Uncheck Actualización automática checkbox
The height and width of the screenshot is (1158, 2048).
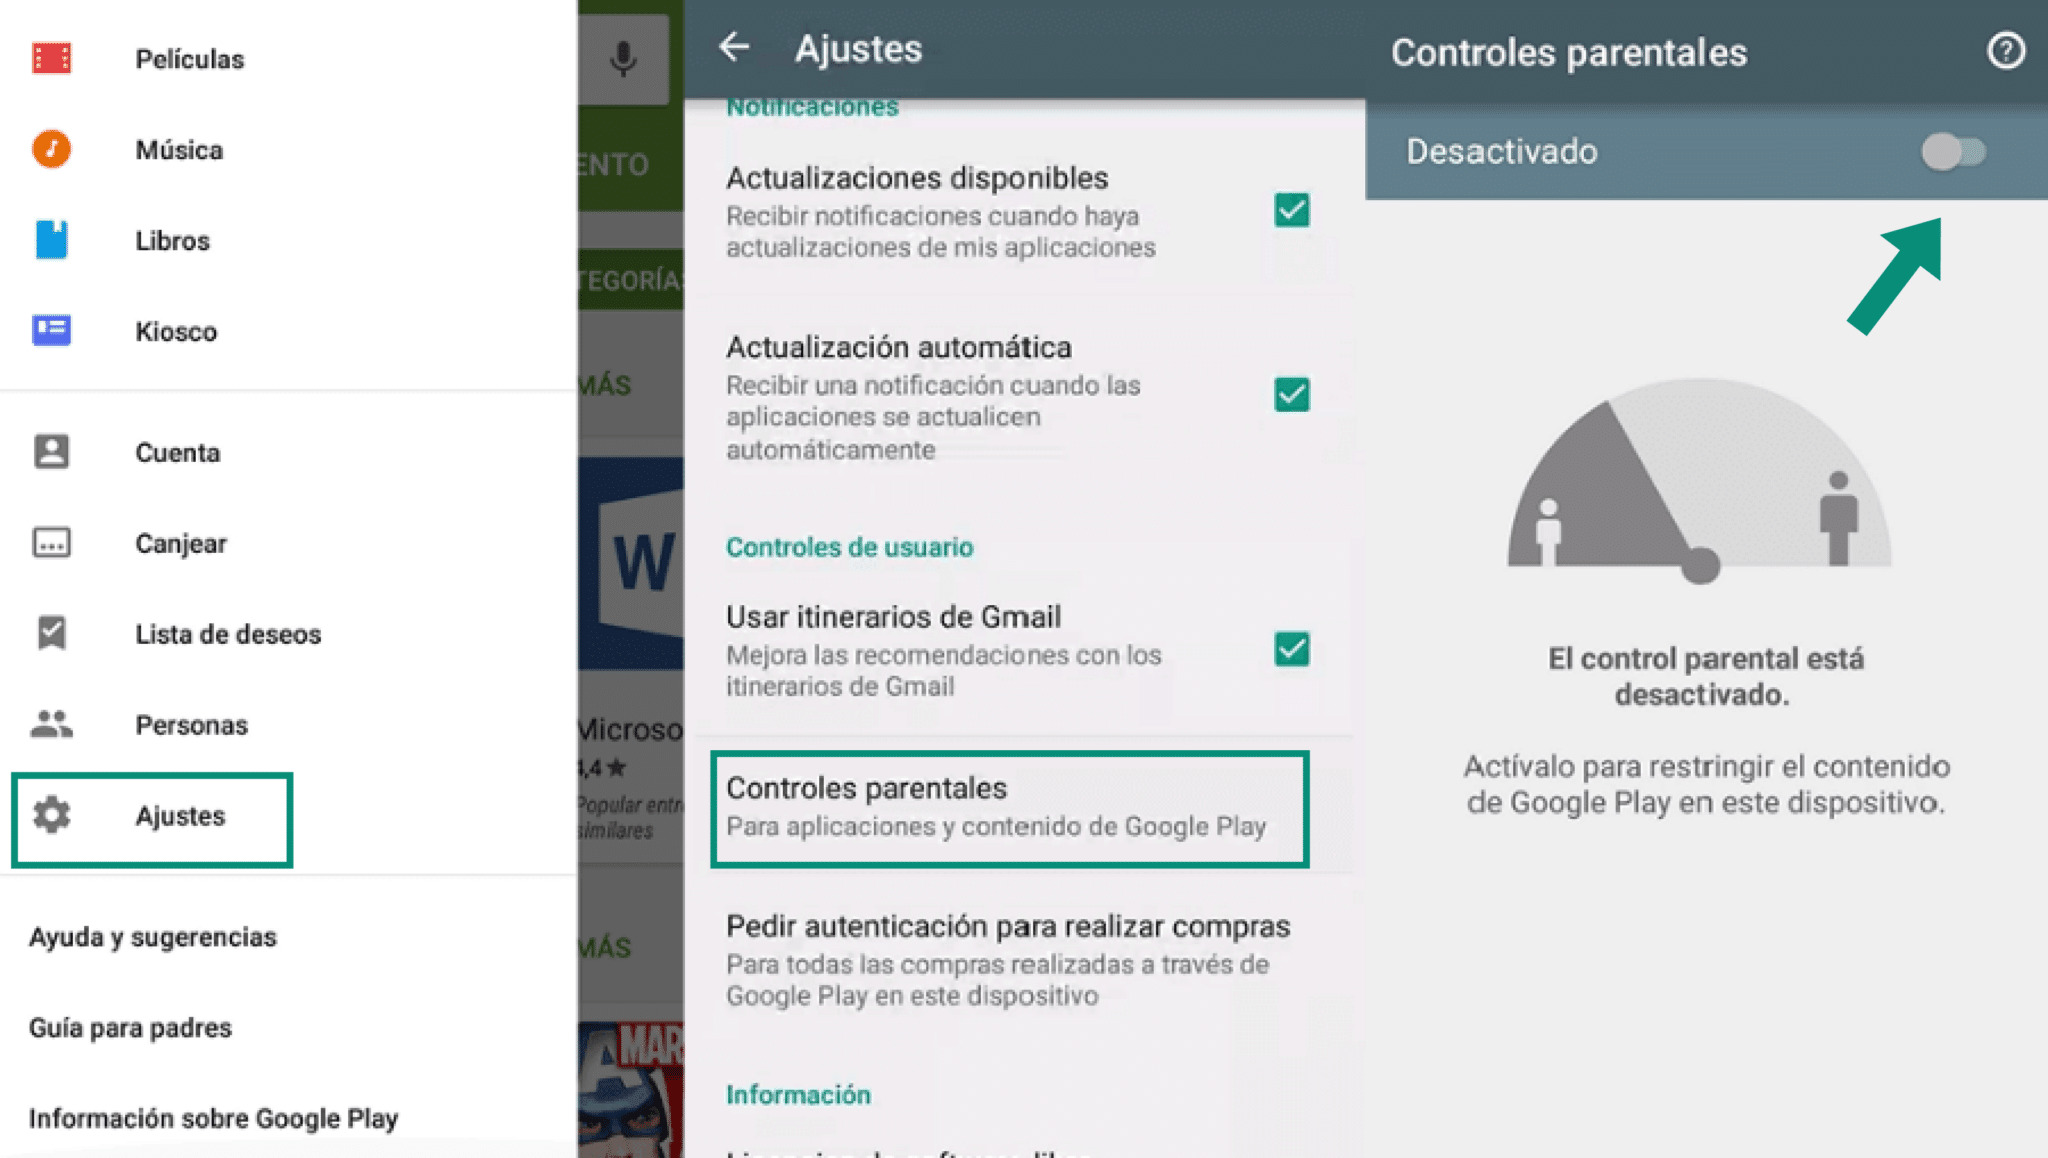tap(1292, 394)
